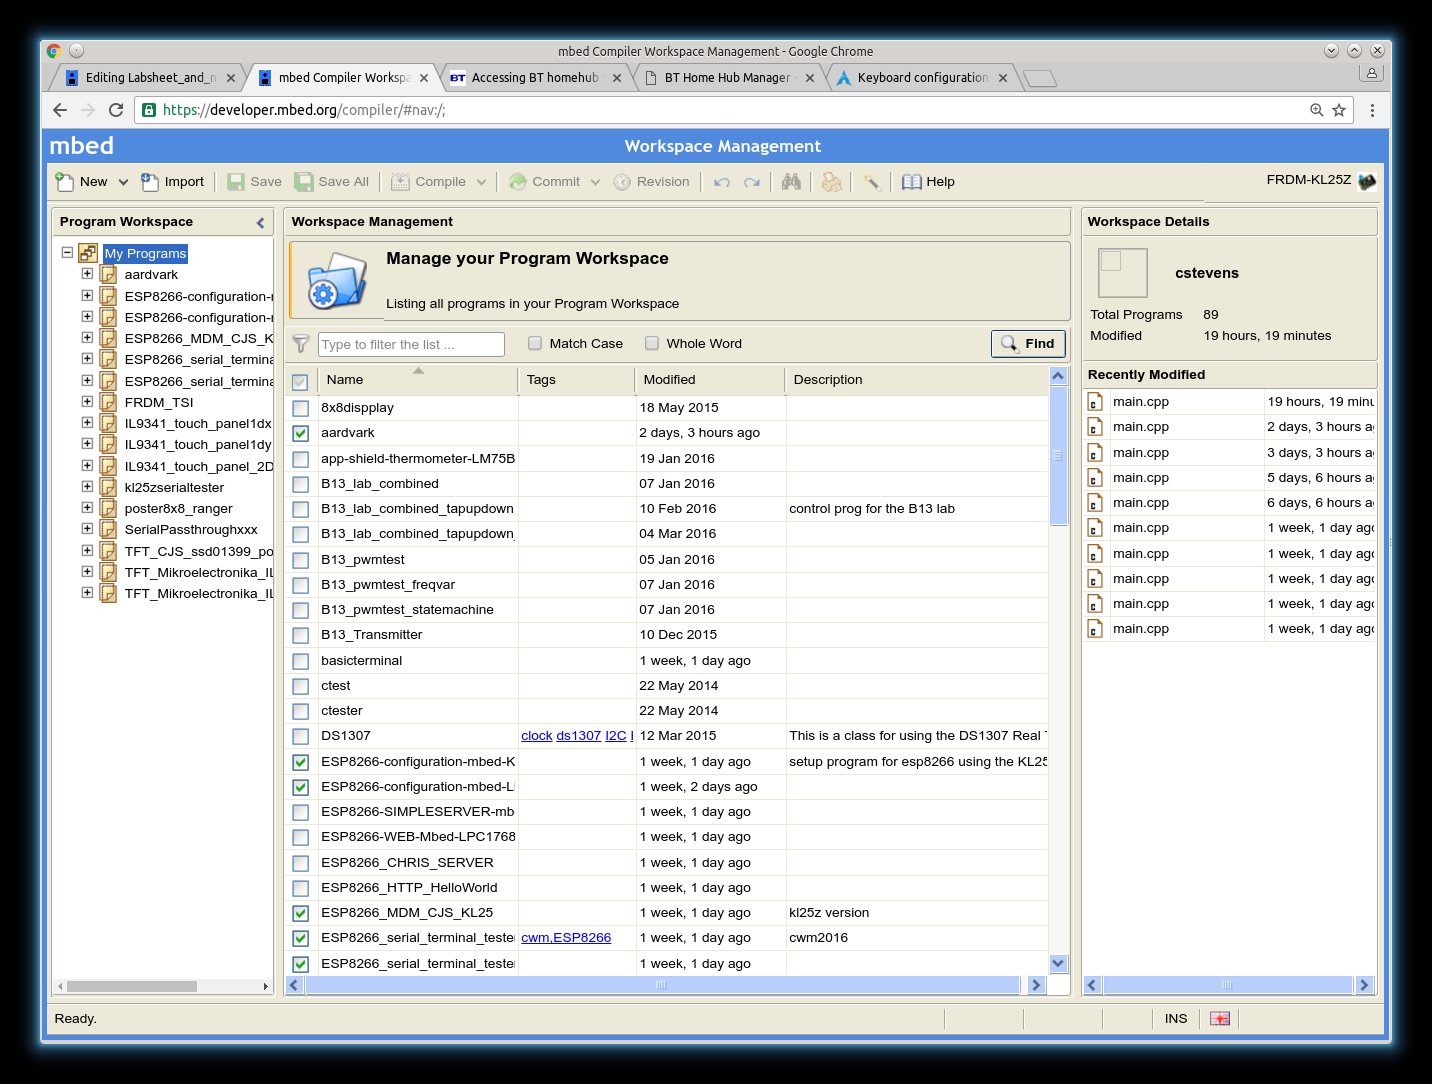Open the New dropdown arrow
1432x1084 pixels.
pos(123,182)
